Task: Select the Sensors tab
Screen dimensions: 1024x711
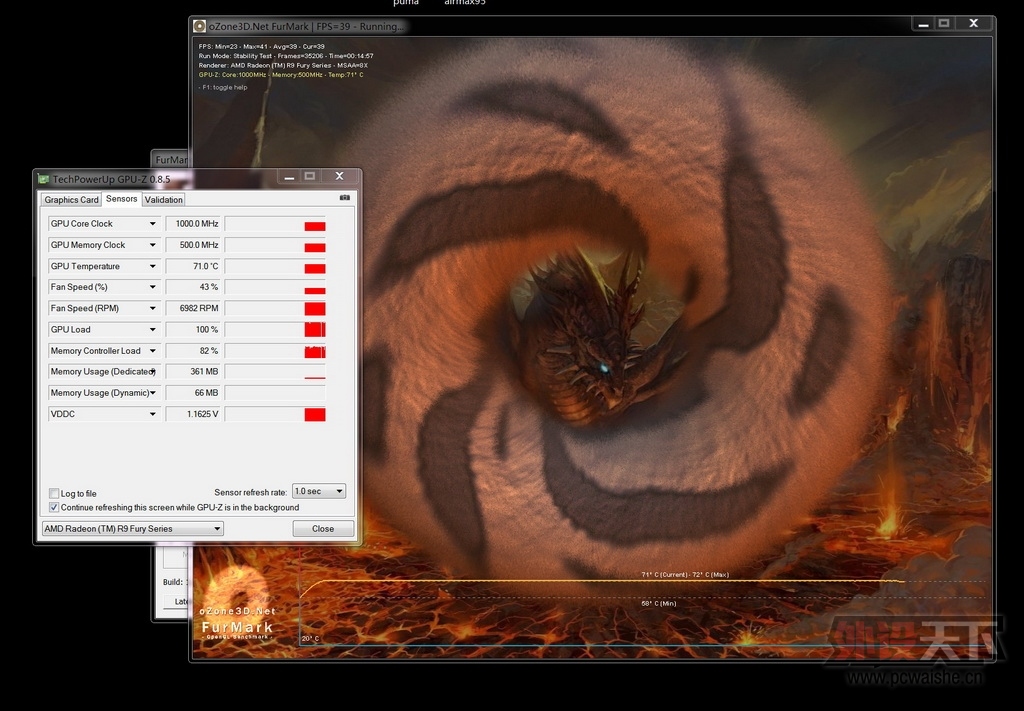Action: pos(121,198)
